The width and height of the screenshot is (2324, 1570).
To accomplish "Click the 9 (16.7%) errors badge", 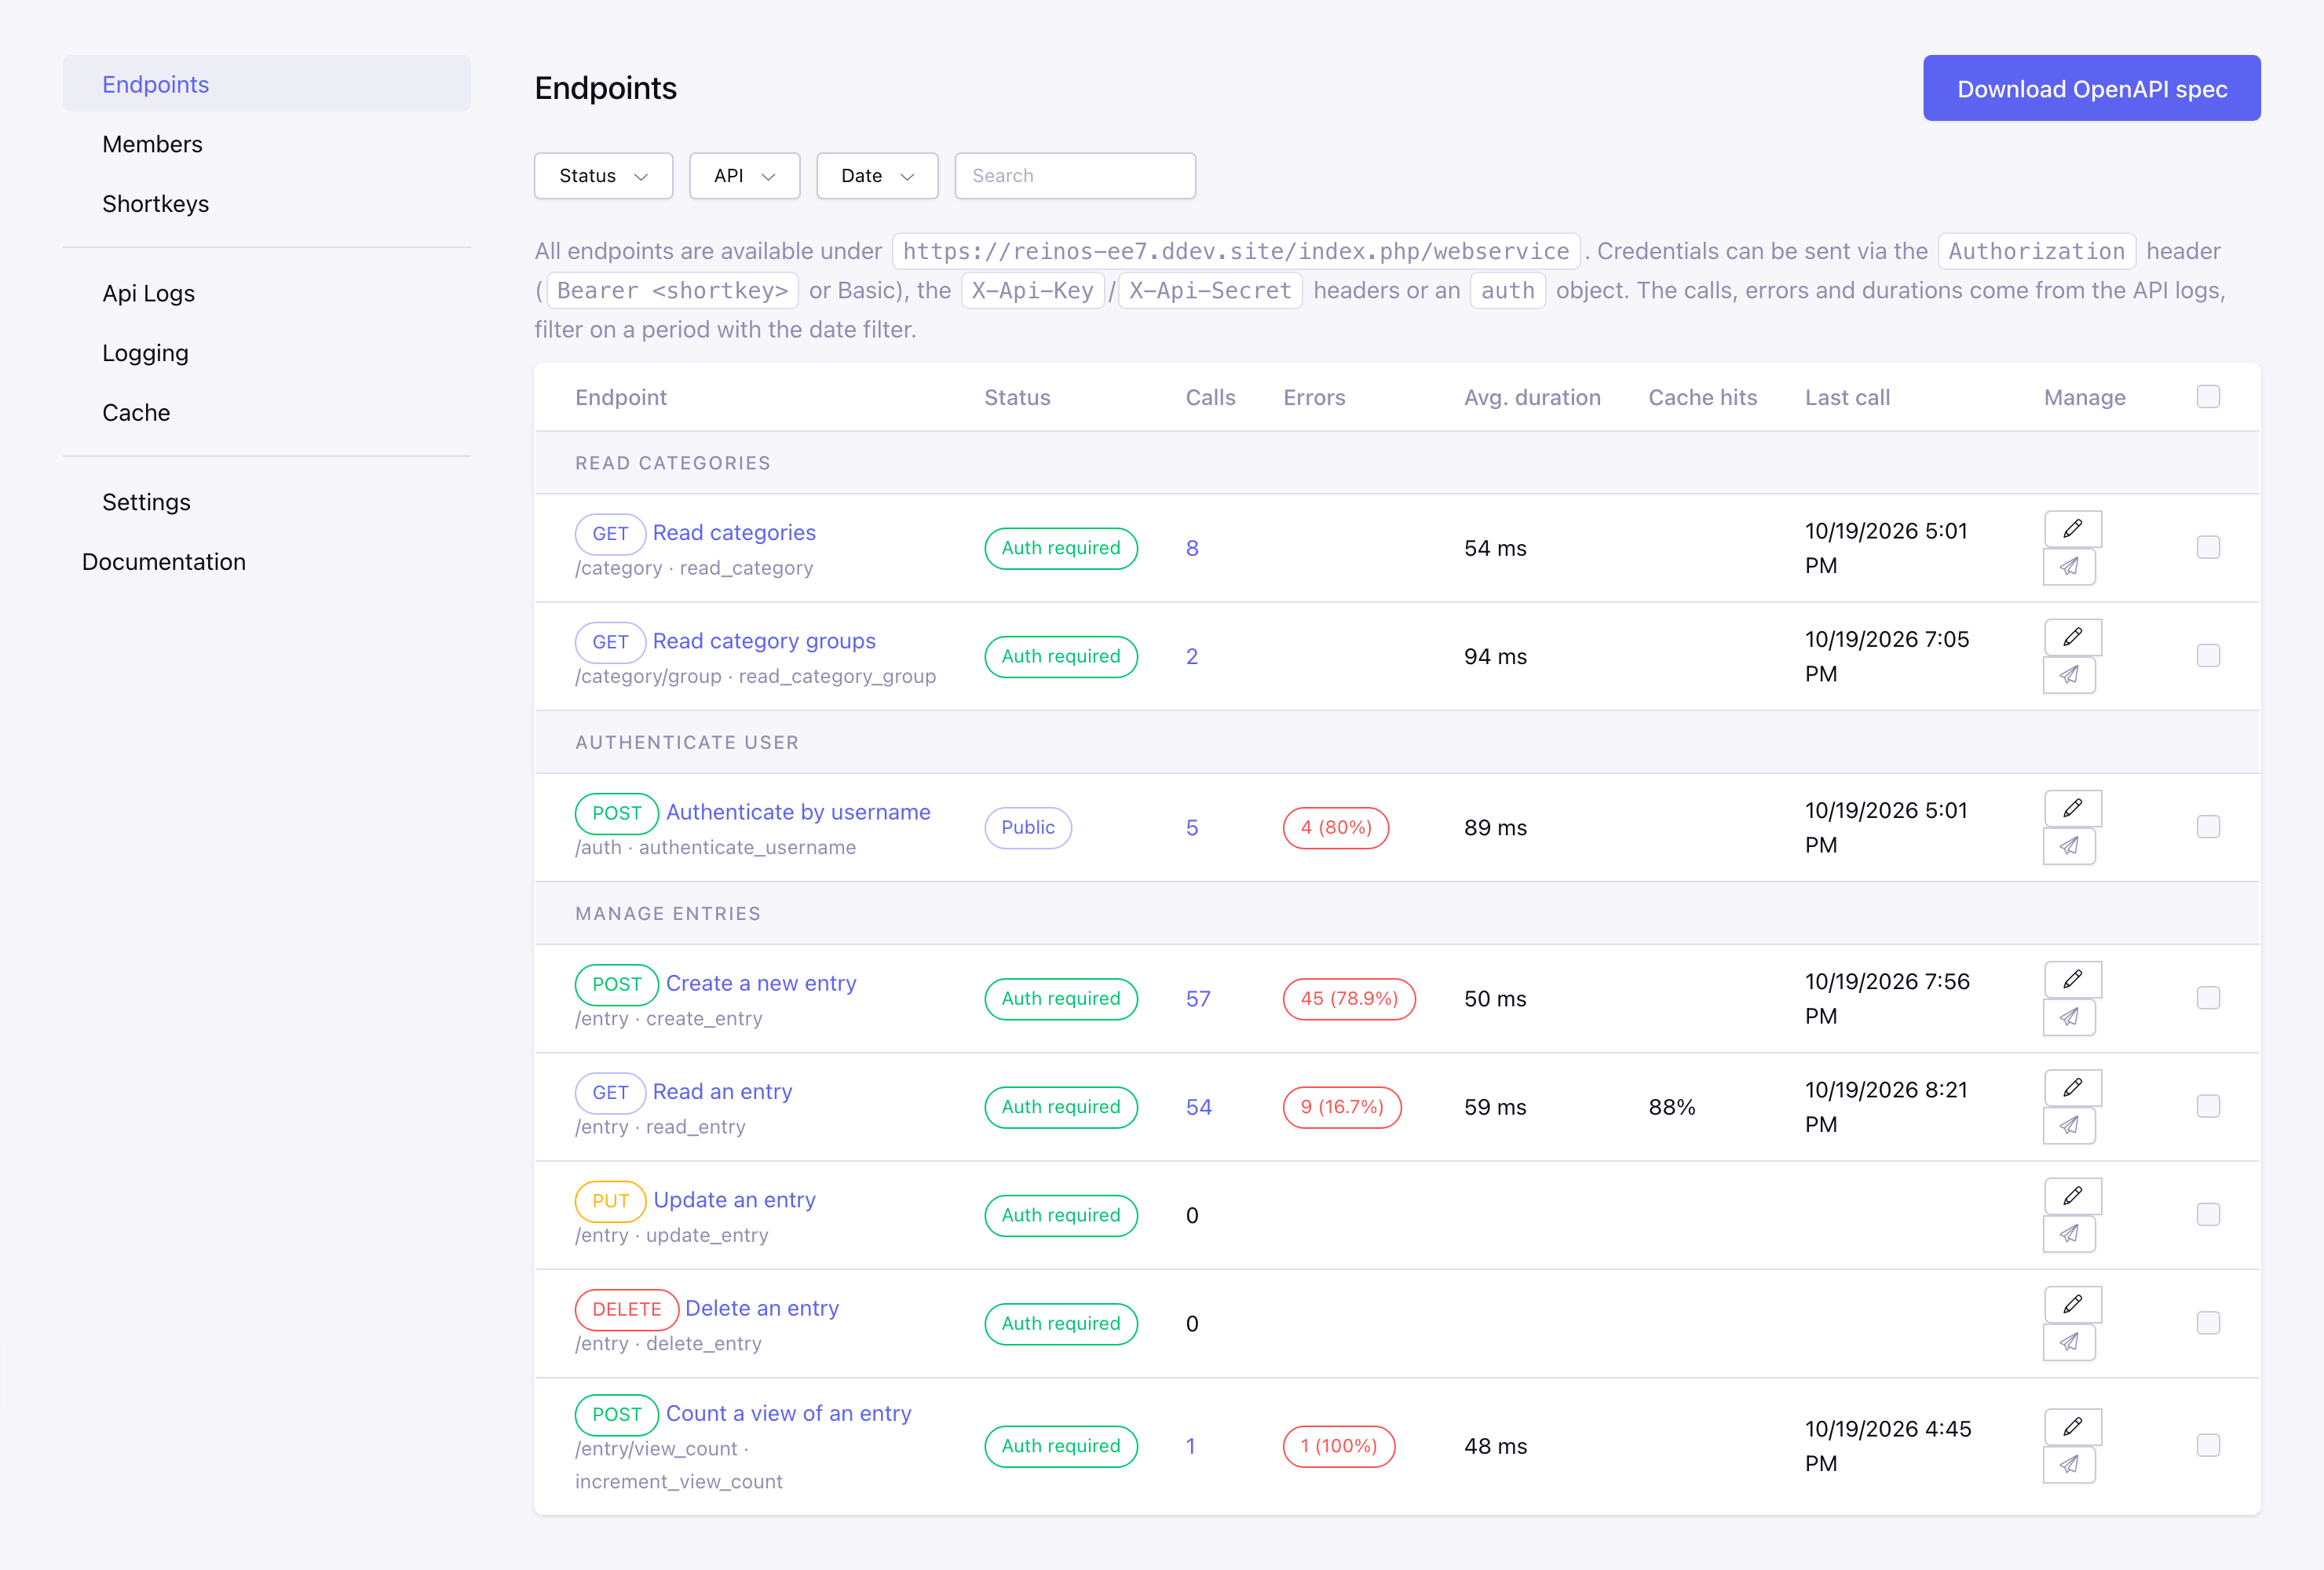I will (1342, 1107).
